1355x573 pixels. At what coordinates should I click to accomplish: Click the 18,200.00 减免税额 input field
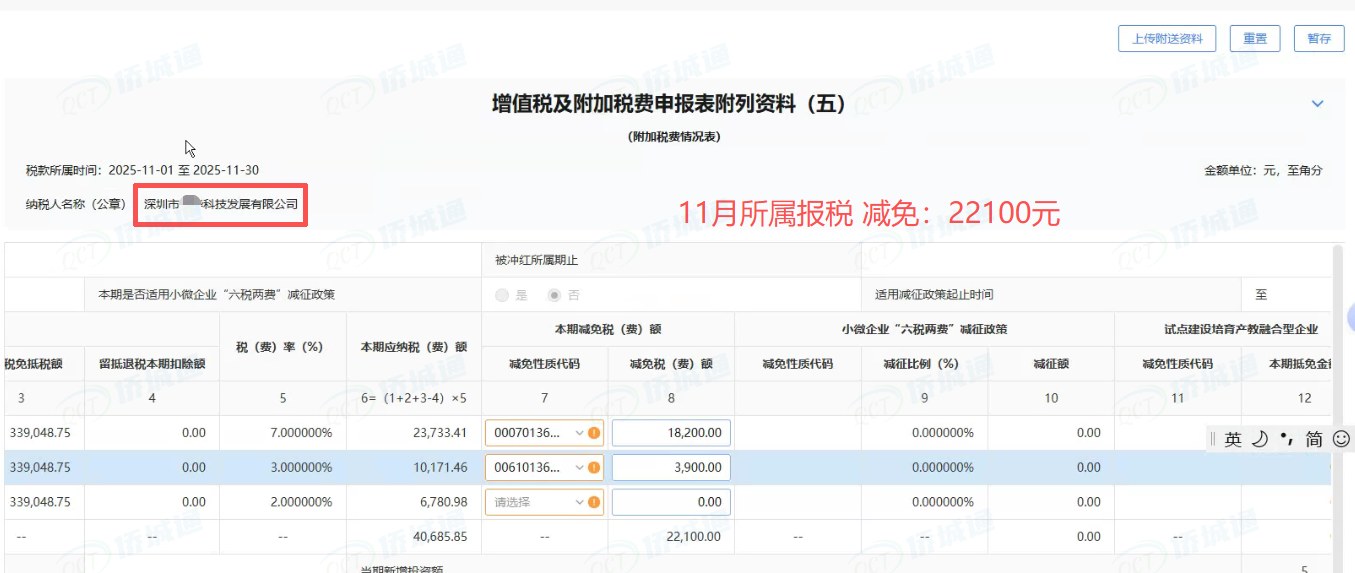(671, 433)
